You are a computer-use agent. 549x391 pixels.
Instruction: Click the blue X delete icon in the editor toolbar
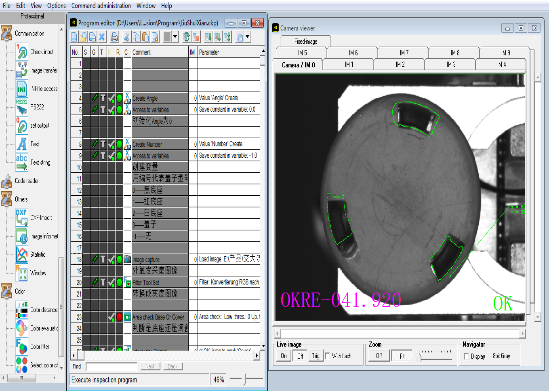pos(102,36)
